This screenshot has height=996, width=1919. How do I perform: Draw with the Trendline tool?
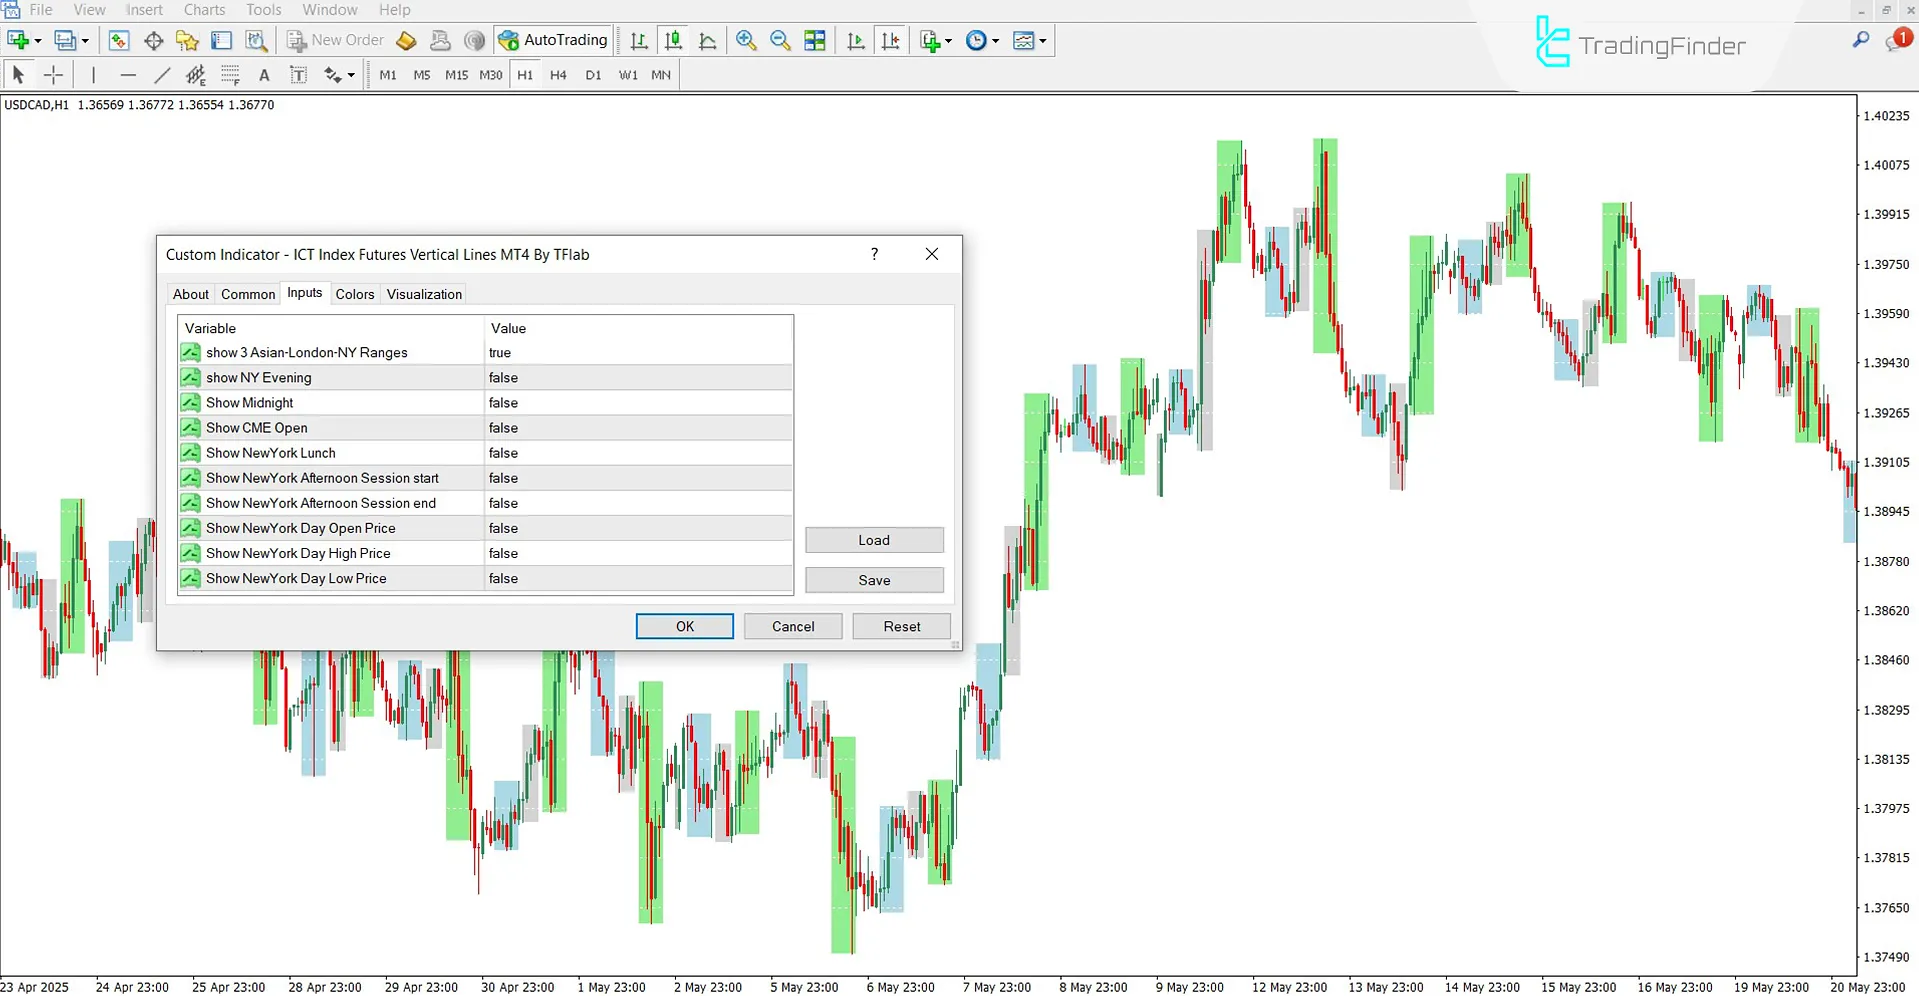[x=162, y=74]
